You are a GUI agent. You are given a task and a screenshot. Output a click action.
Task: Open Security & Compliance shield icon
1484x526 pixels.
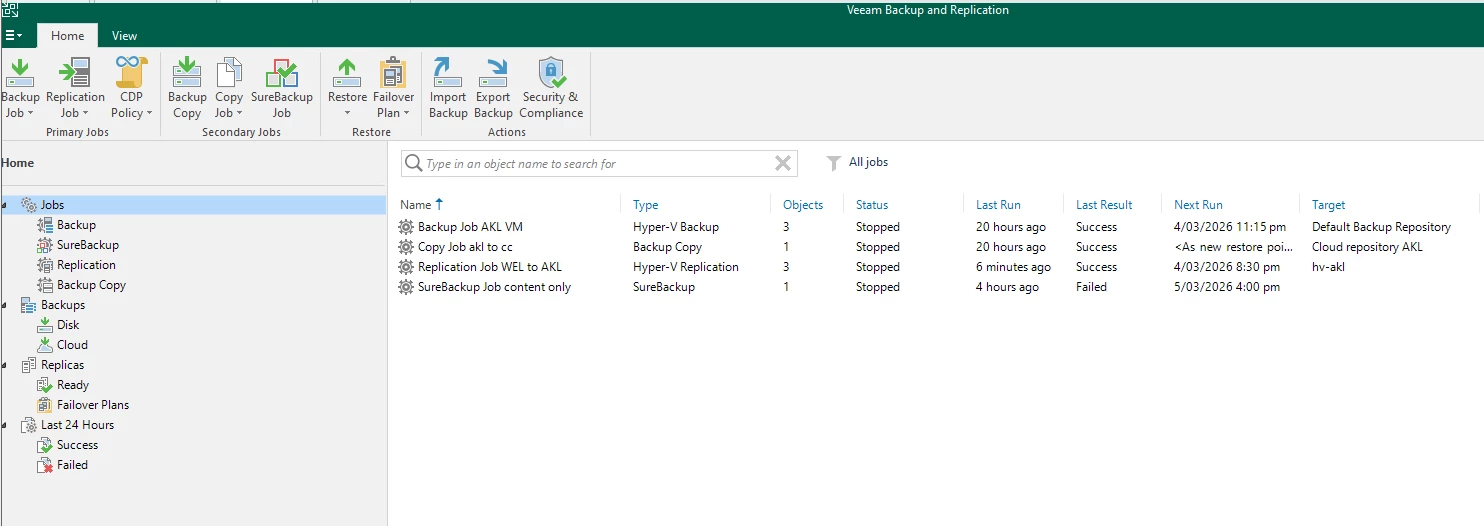click(551, 74)
